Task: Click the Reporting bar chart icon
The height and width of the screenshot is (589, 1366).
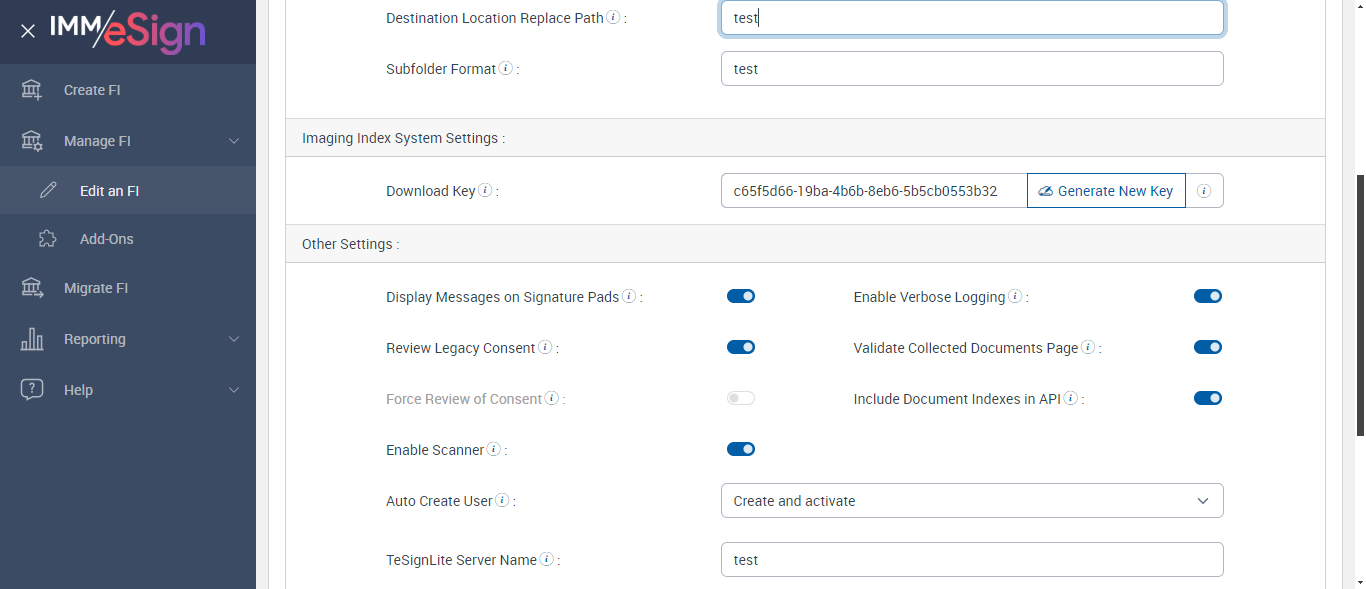Action: coord(32,339)
